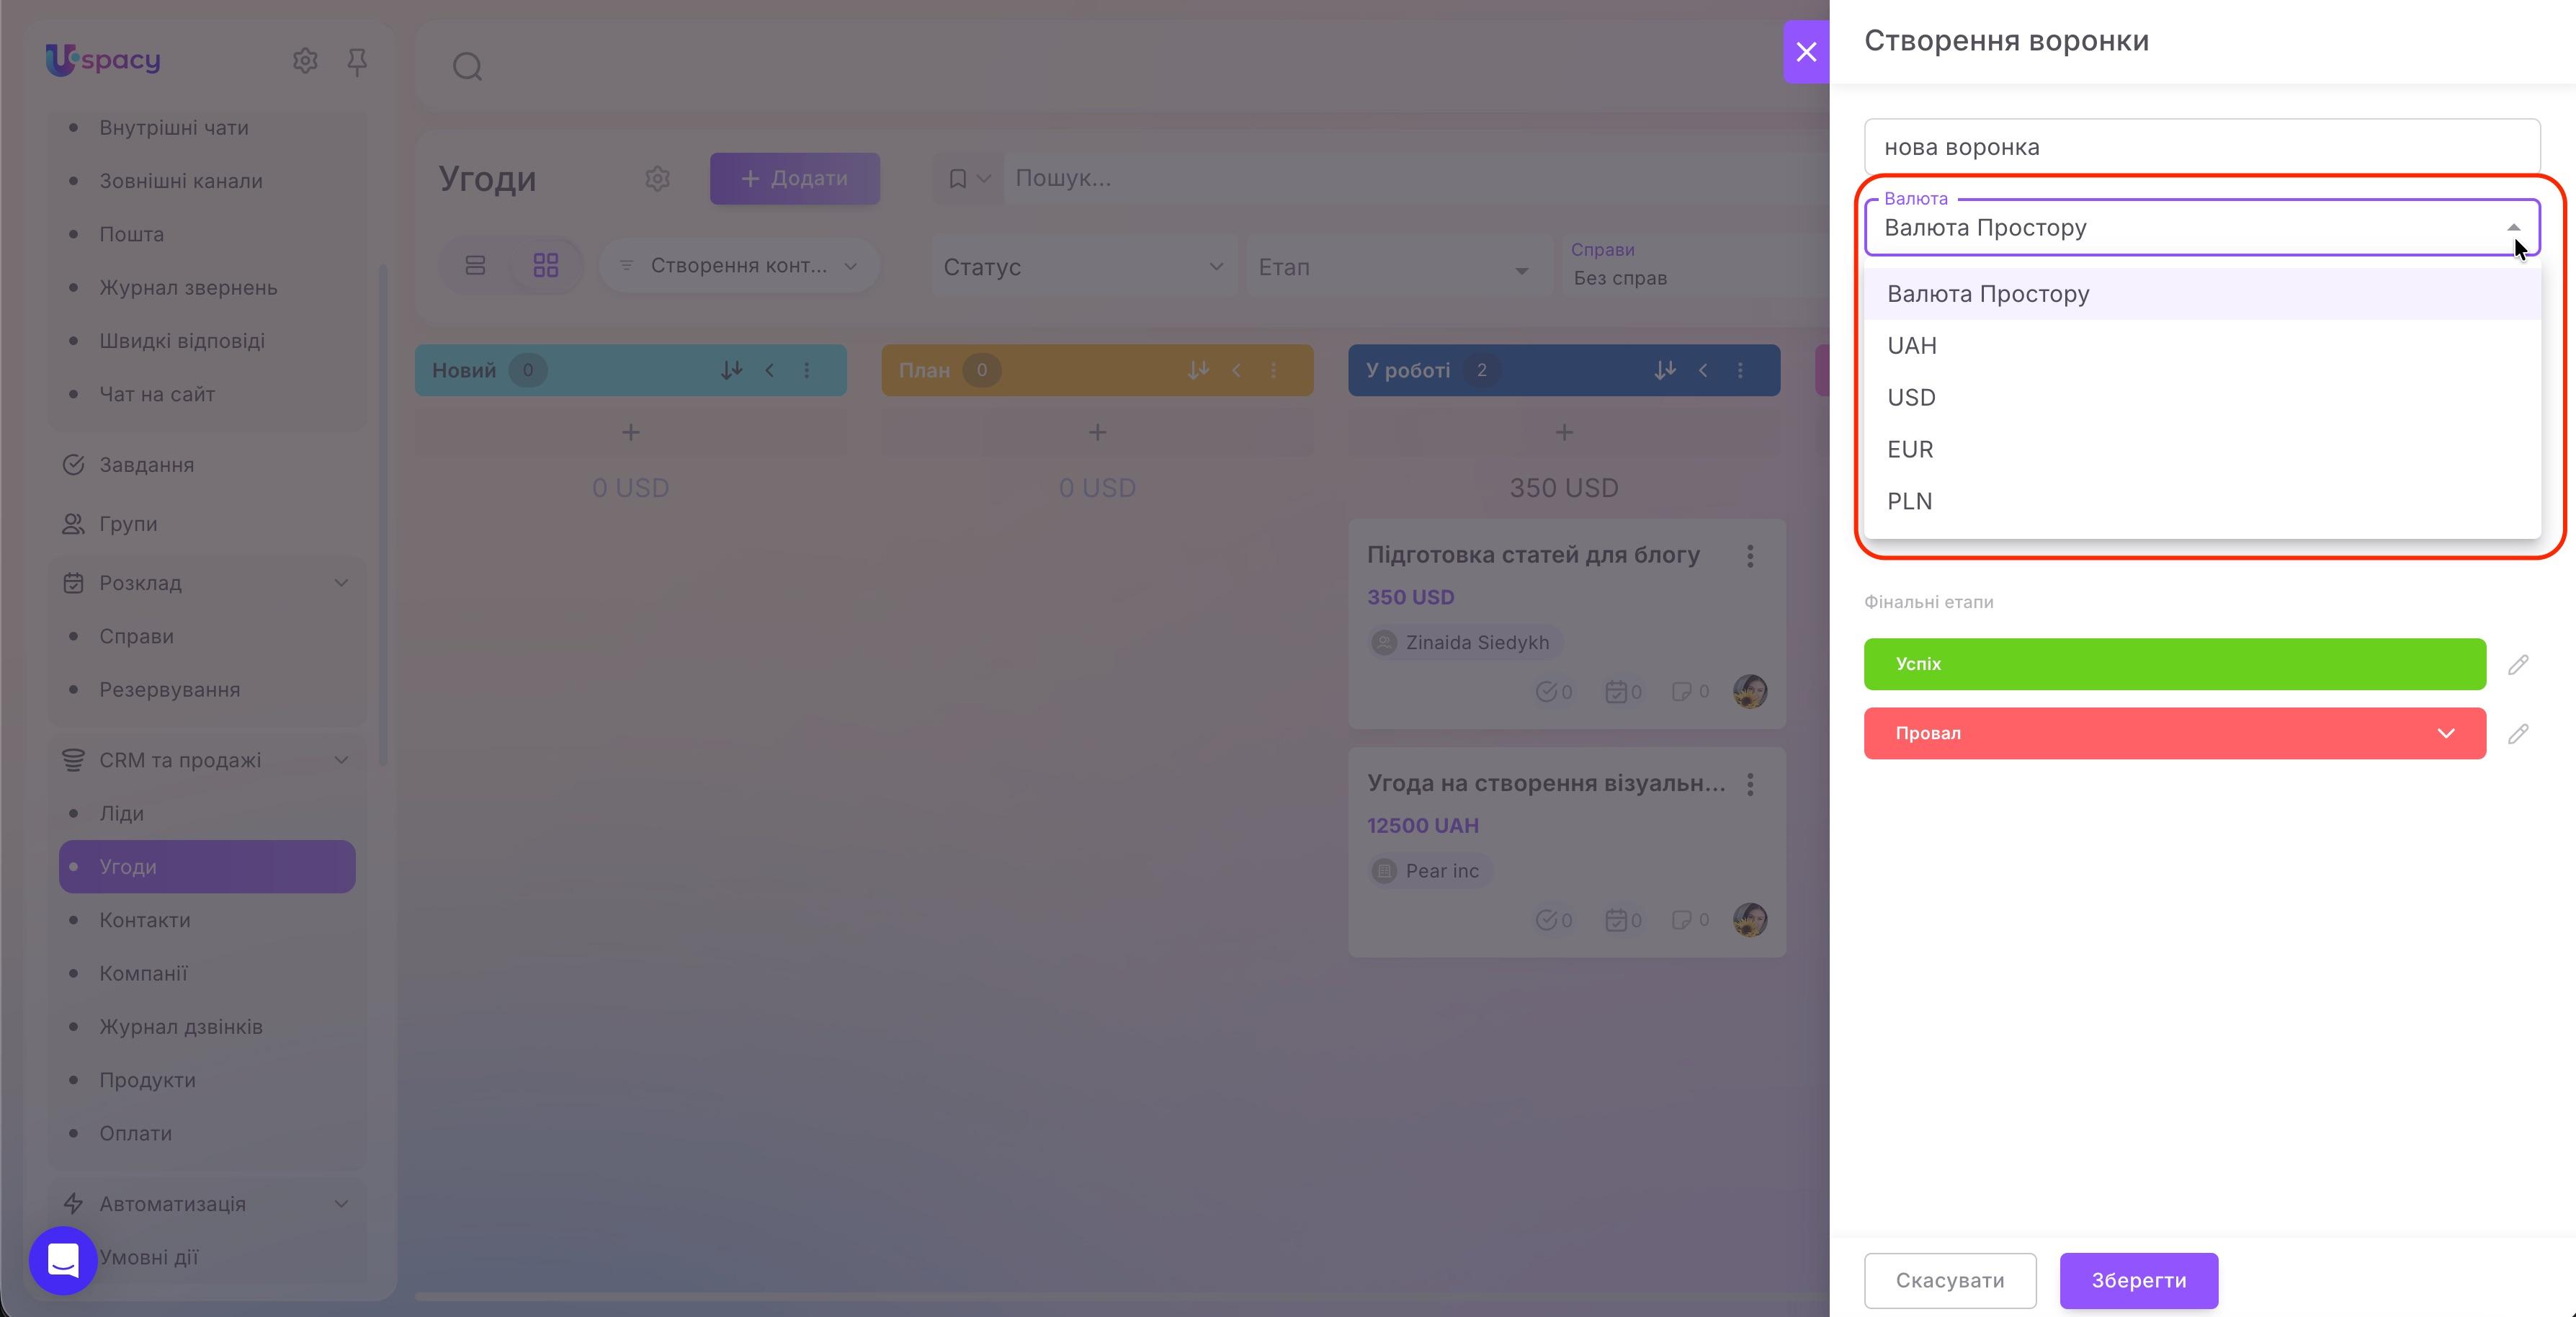This screenshot has height=1317, width=2576.
Task: Collapse the План column with arrow
Action: [x=1236, y=370]
